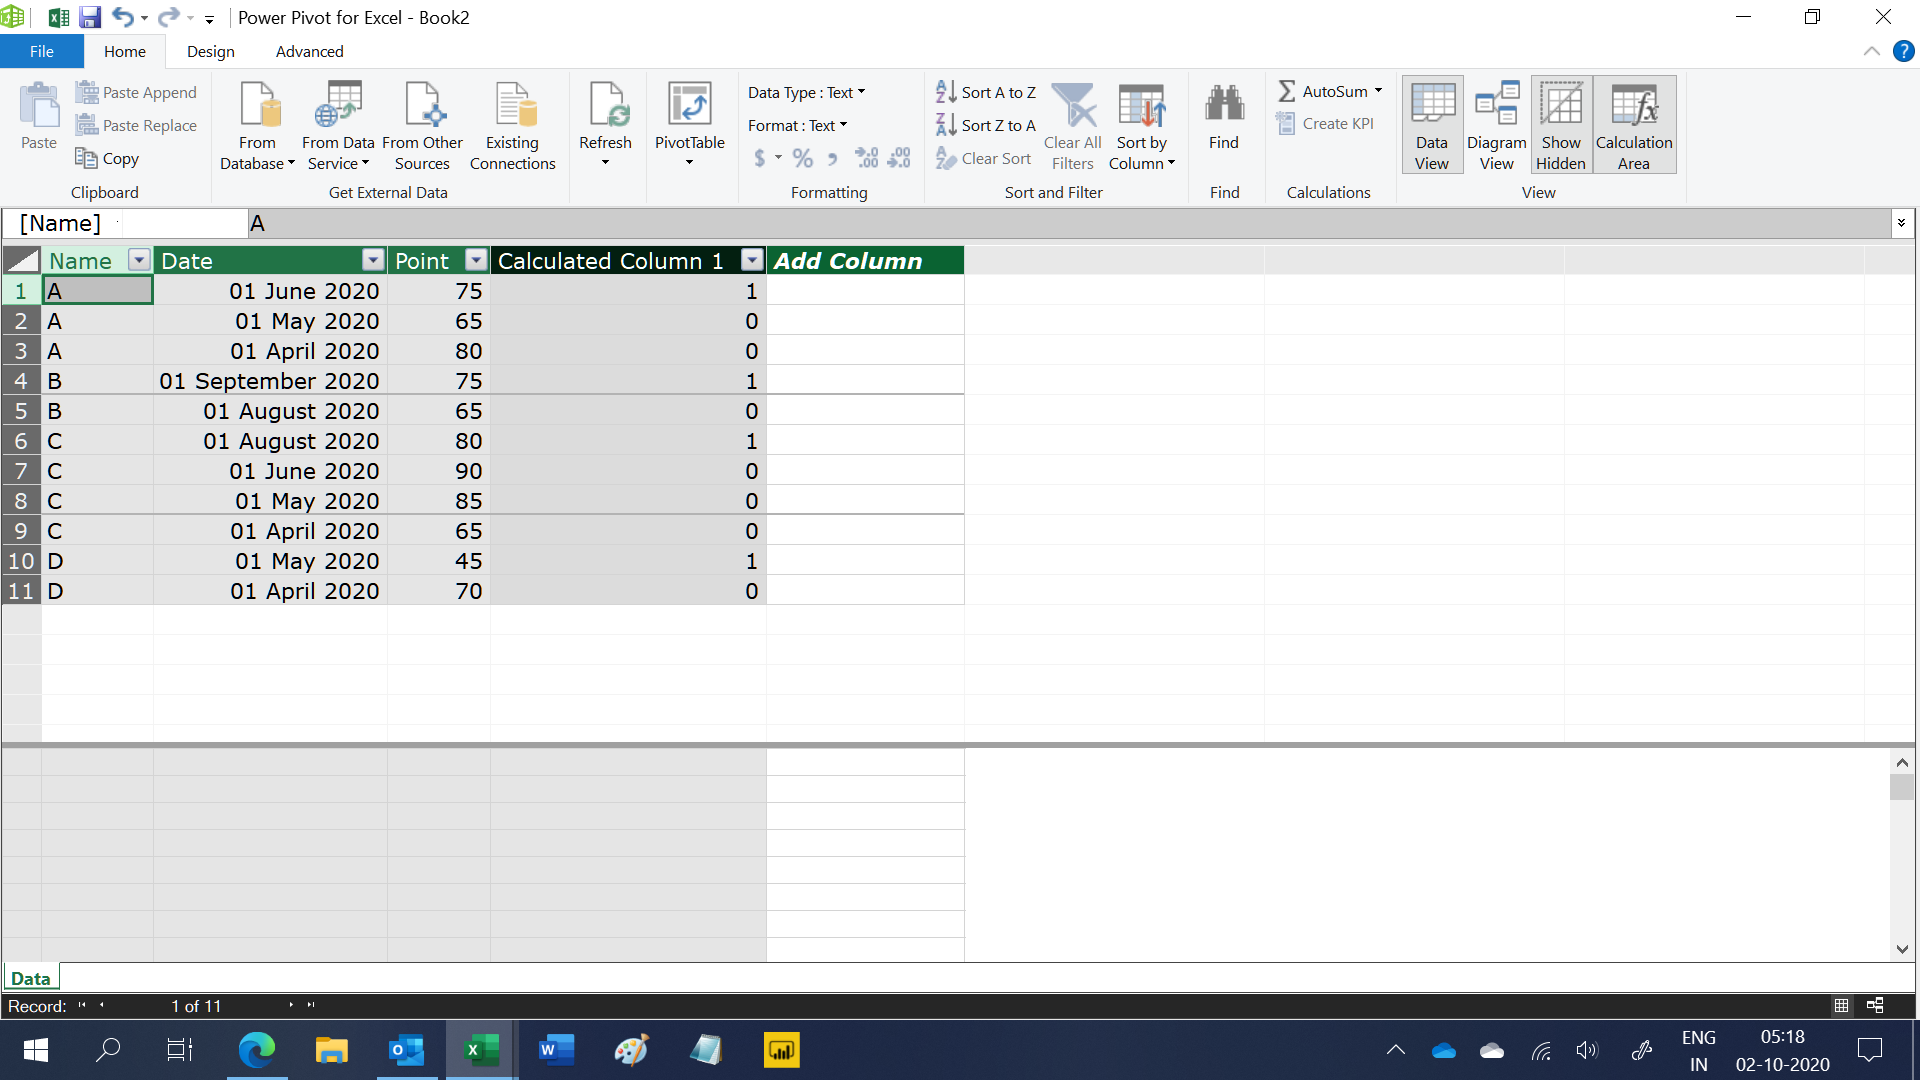Screen dimensions: 1920x1080
Task: Toggle the Calculation Area
Action: tap(1634, 126)
